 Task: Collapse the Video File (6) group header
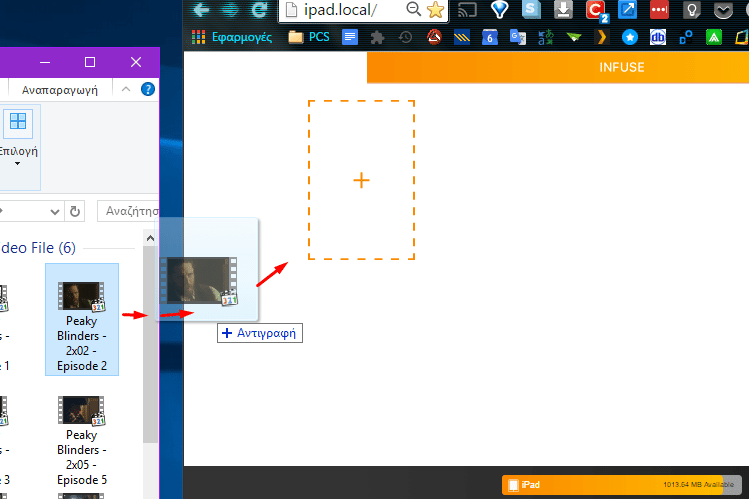(38, 248)
